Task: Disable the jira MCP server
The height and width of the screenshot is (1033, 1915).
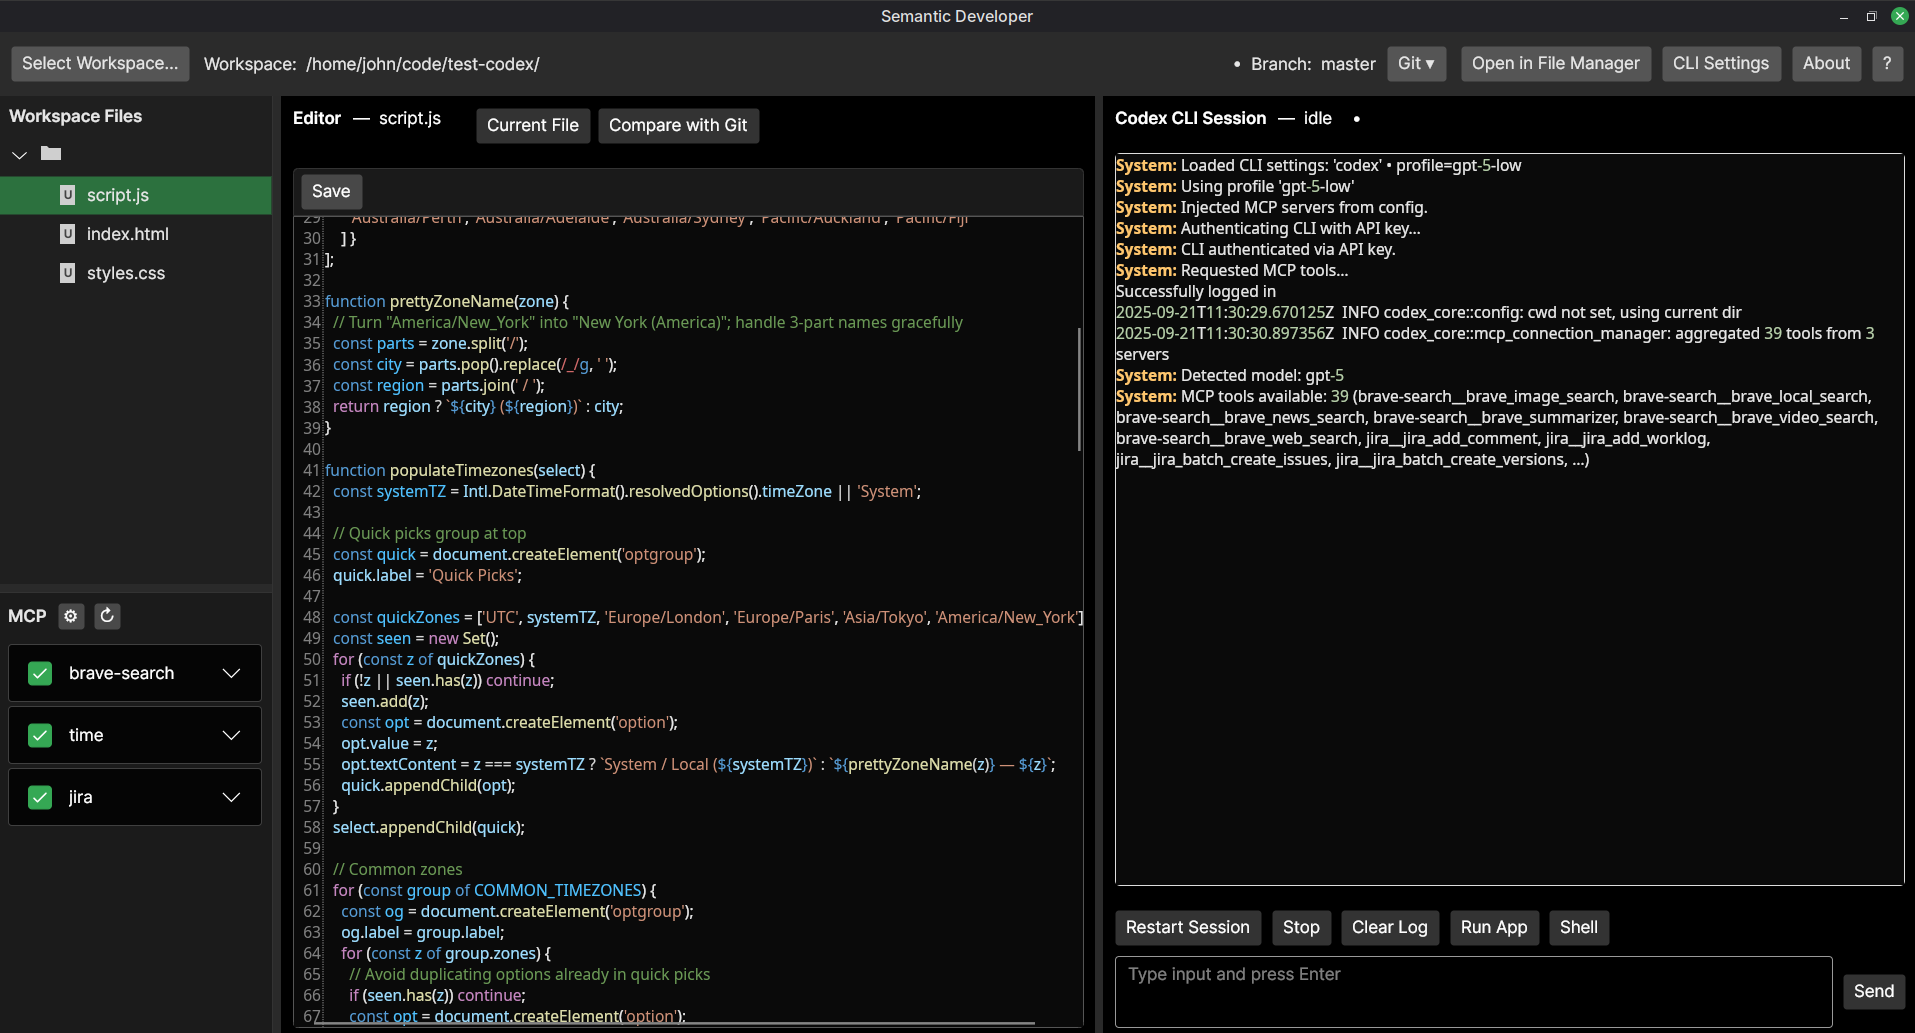Action: pyautogui.click(x=40, y=797)
